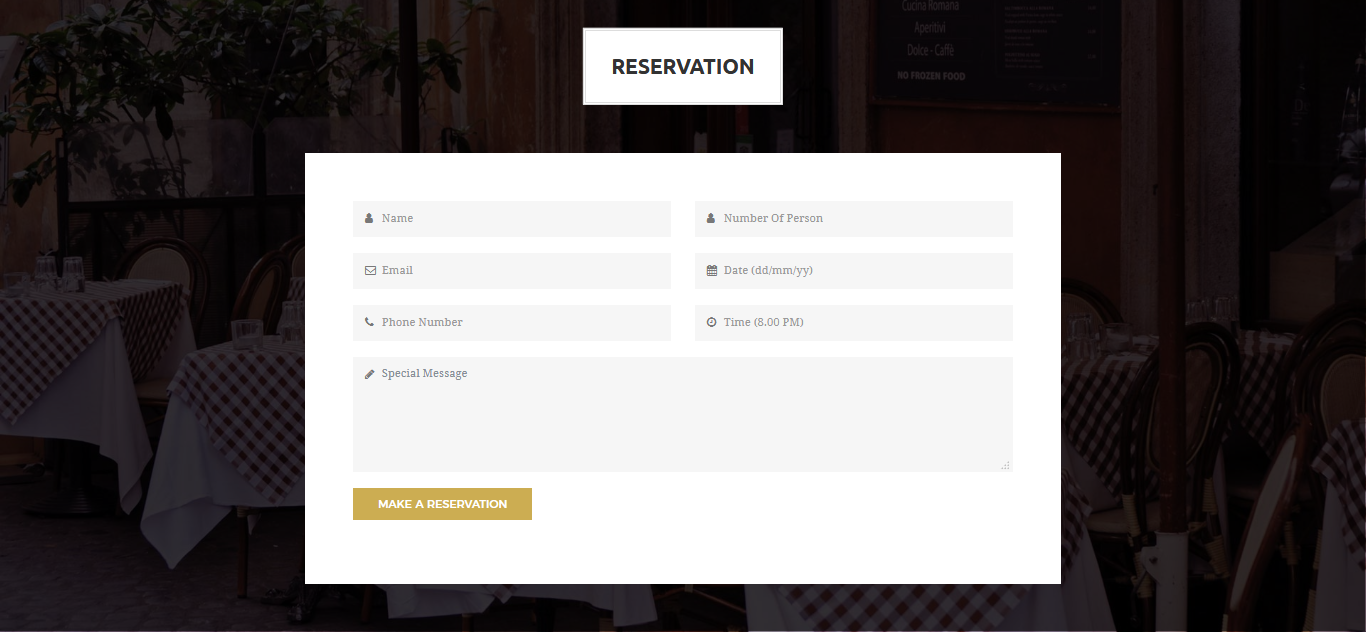Click the person icon beside Number Of Person

pyautogui.click(x=711, y=218)
